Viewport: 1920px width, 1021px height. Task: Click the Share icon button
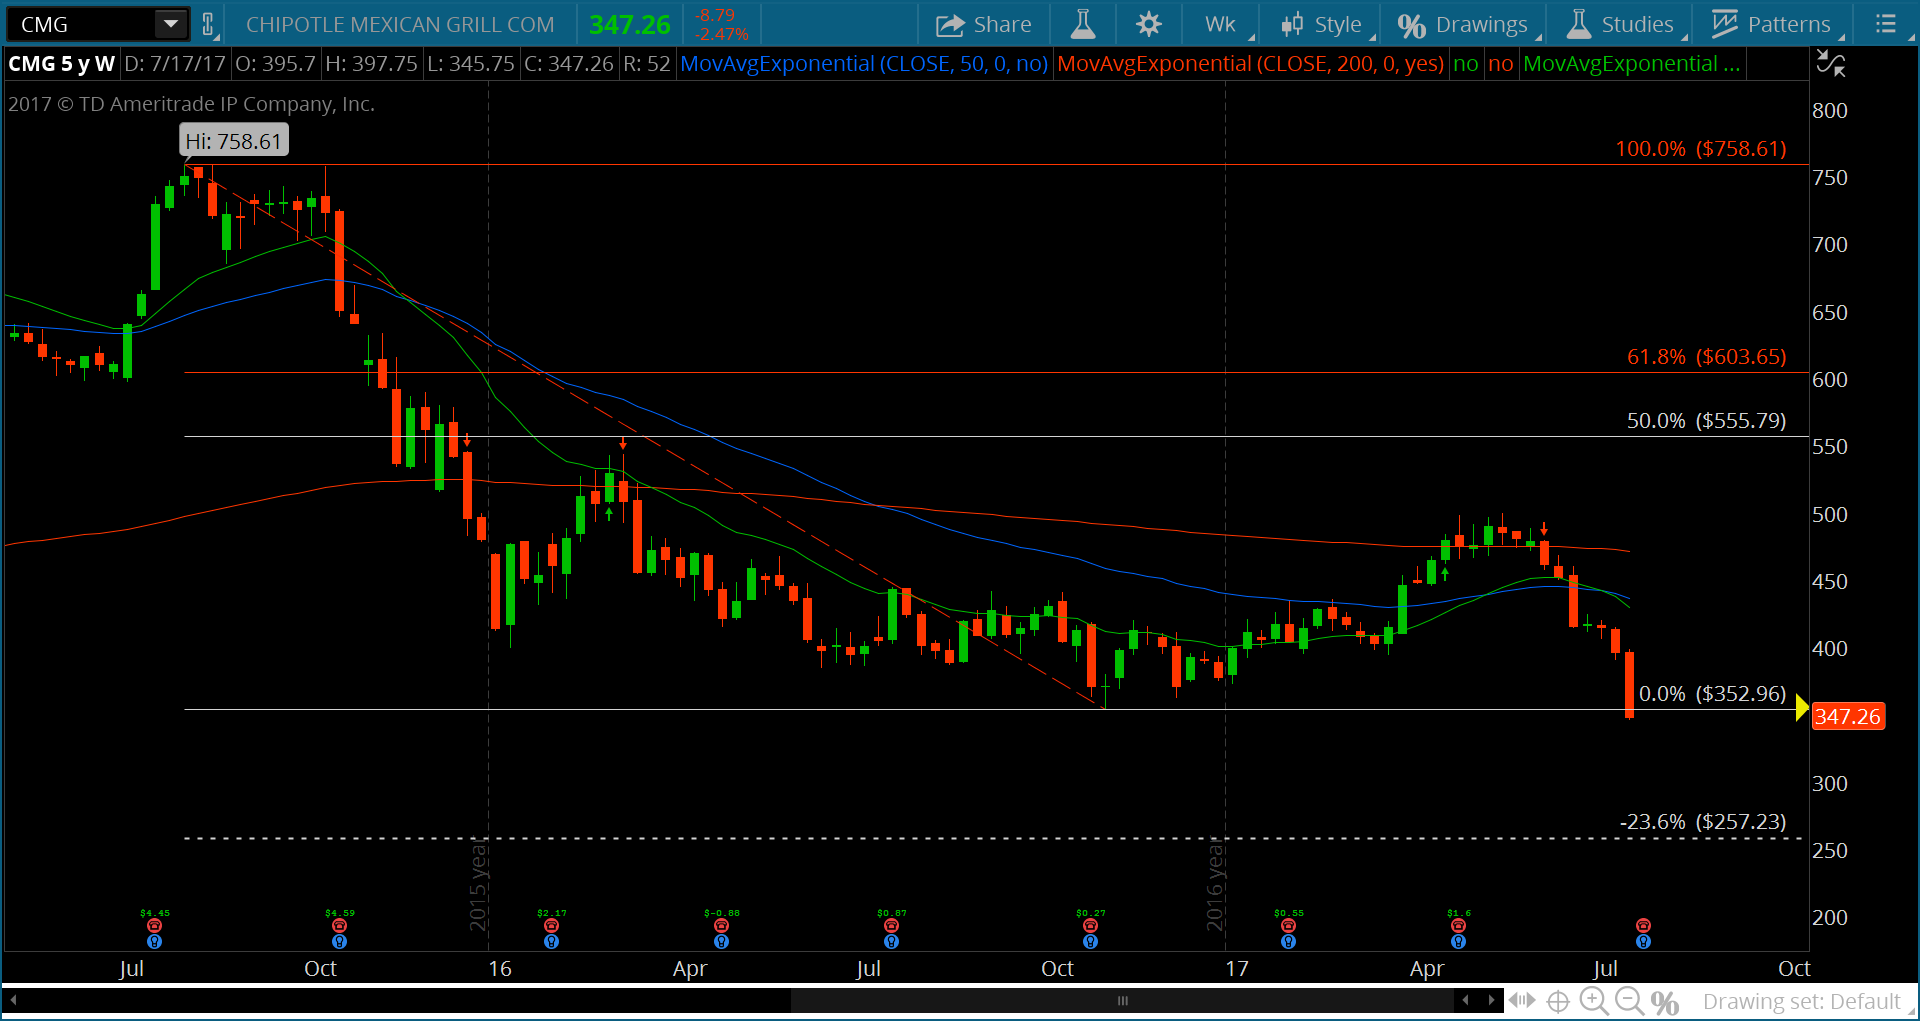pyautogui.click(x=983, y=24)
